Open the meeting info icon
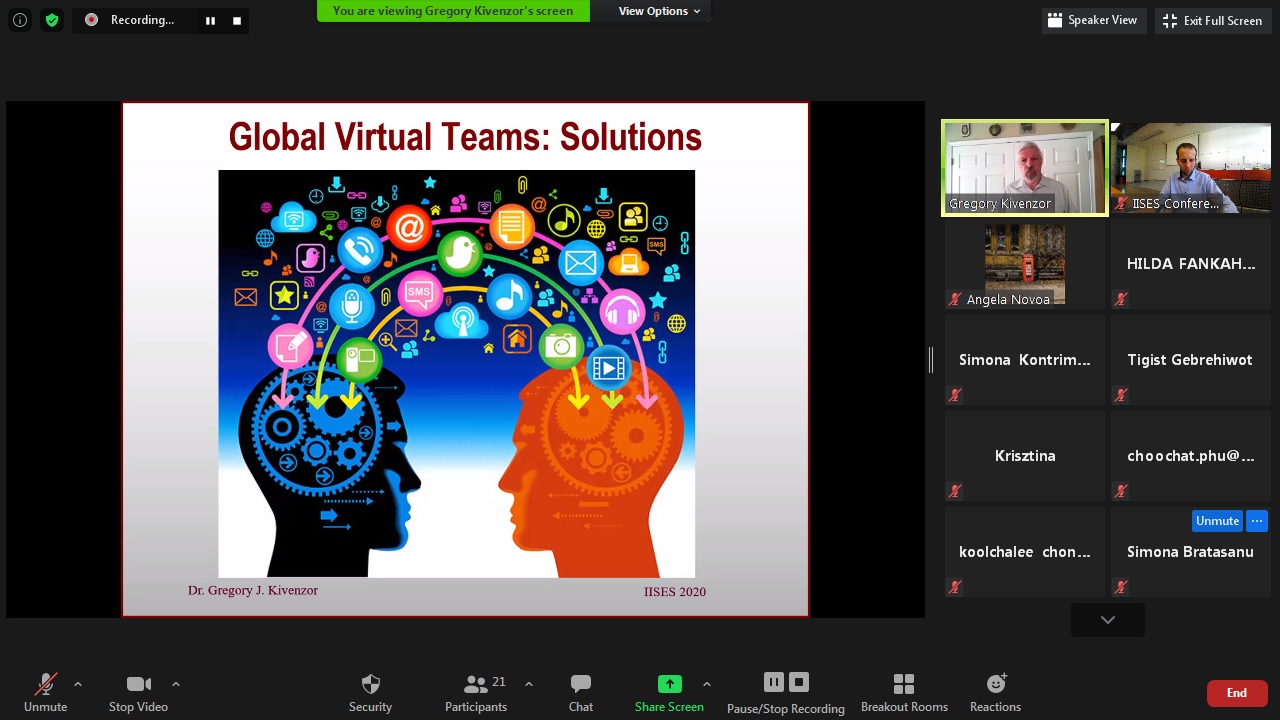This screenshot has height=720, width=1280. point(20,20)
